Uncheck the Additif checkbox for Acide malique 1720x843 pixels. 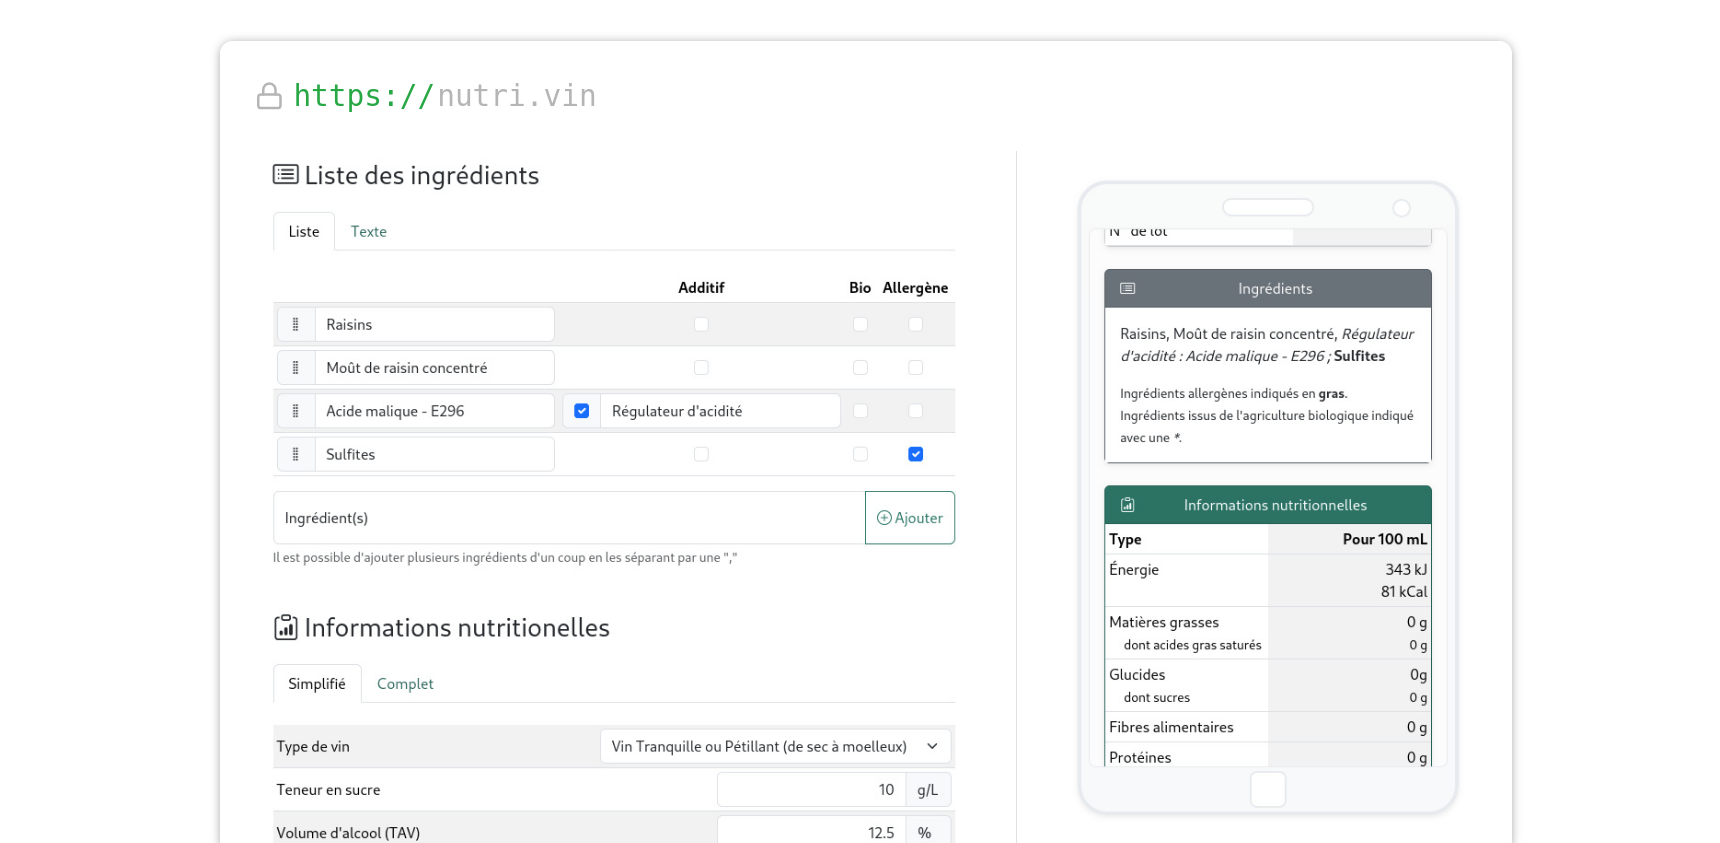(x=582, y=411)
